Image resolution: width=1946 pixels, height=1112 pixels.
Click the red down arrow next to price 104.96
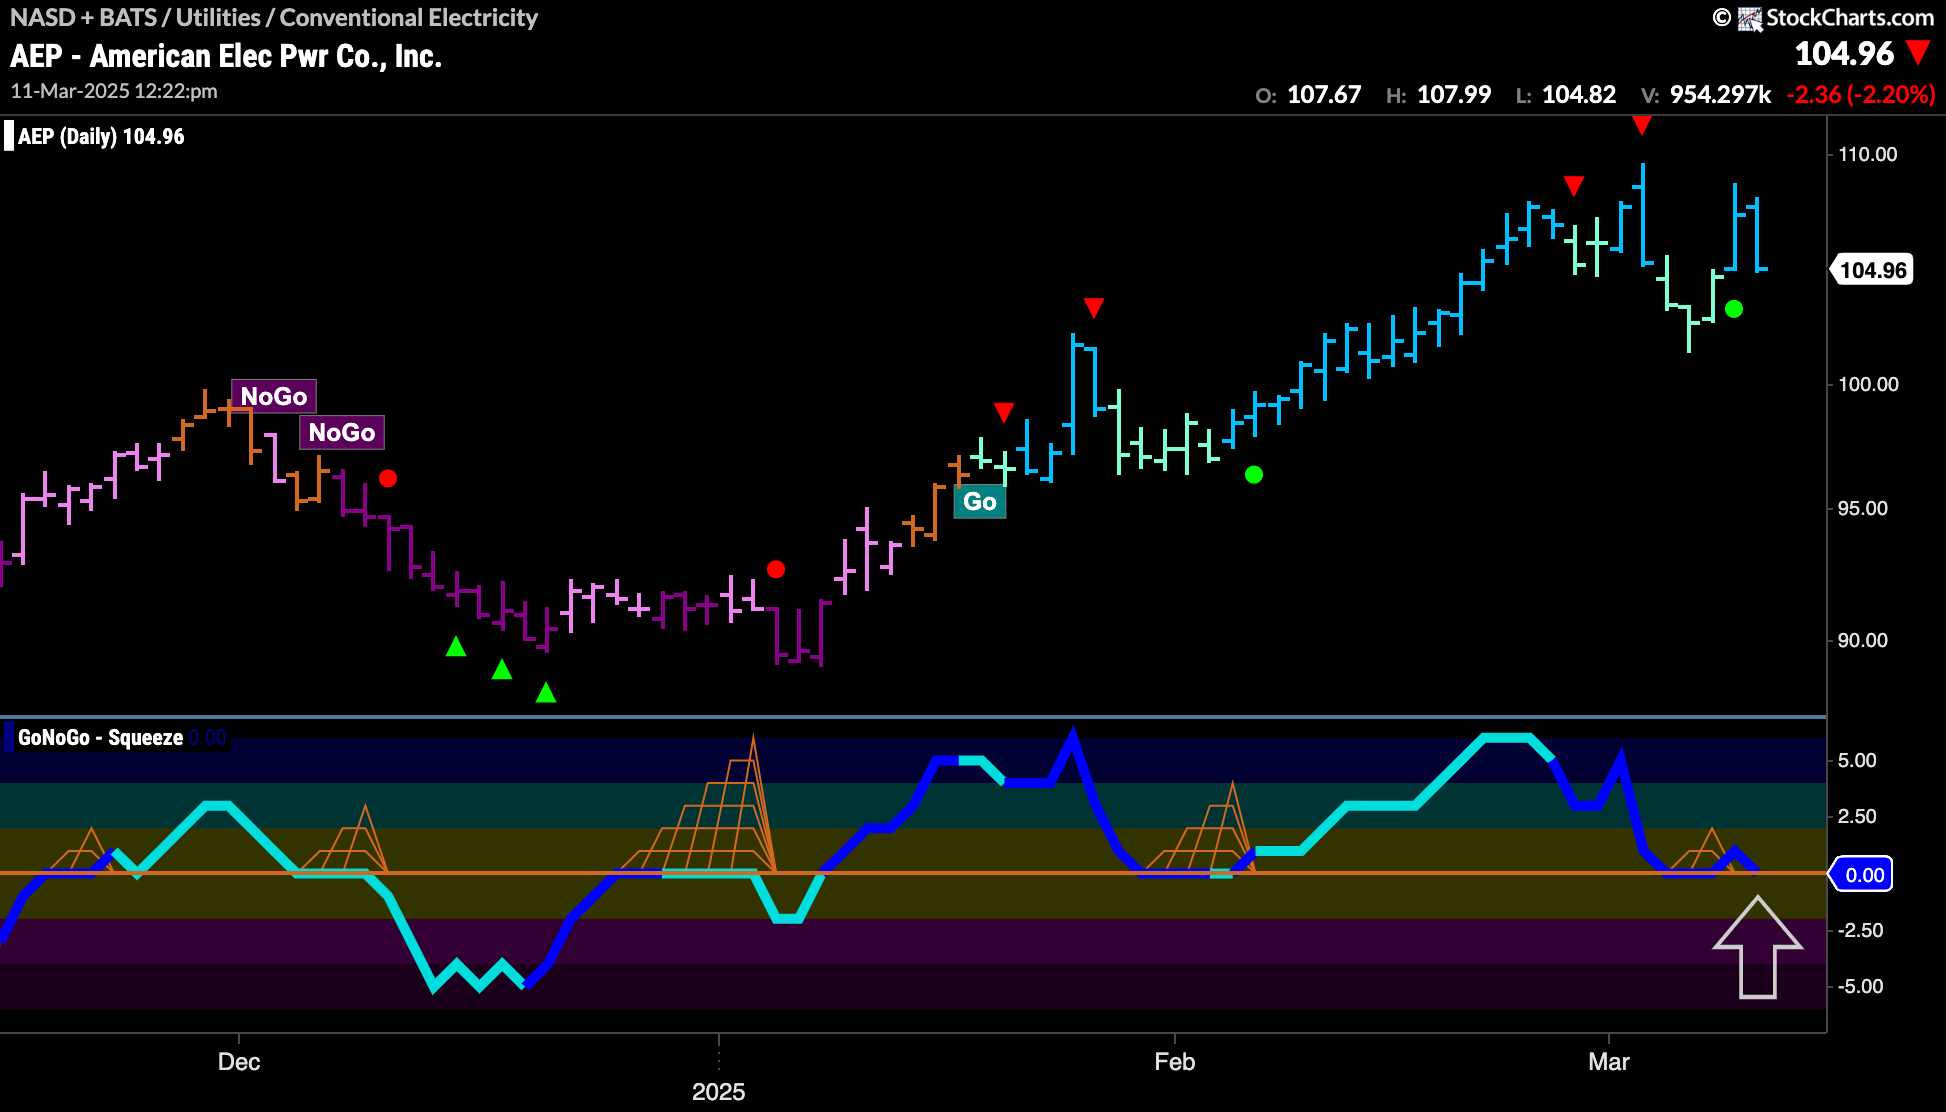pos(1918,52)
